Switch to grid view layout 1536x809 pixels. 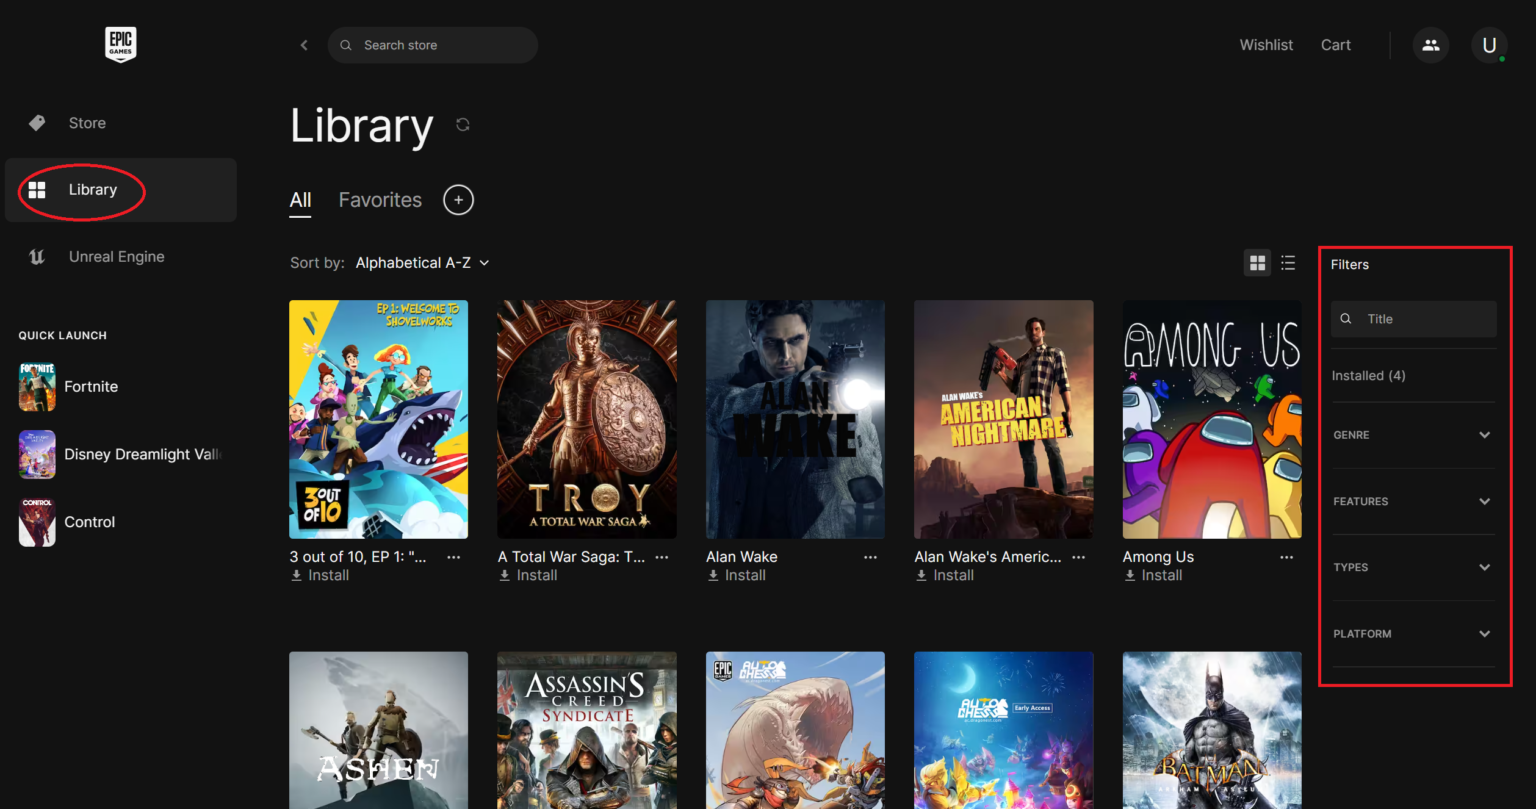(x=1257, y=263)
